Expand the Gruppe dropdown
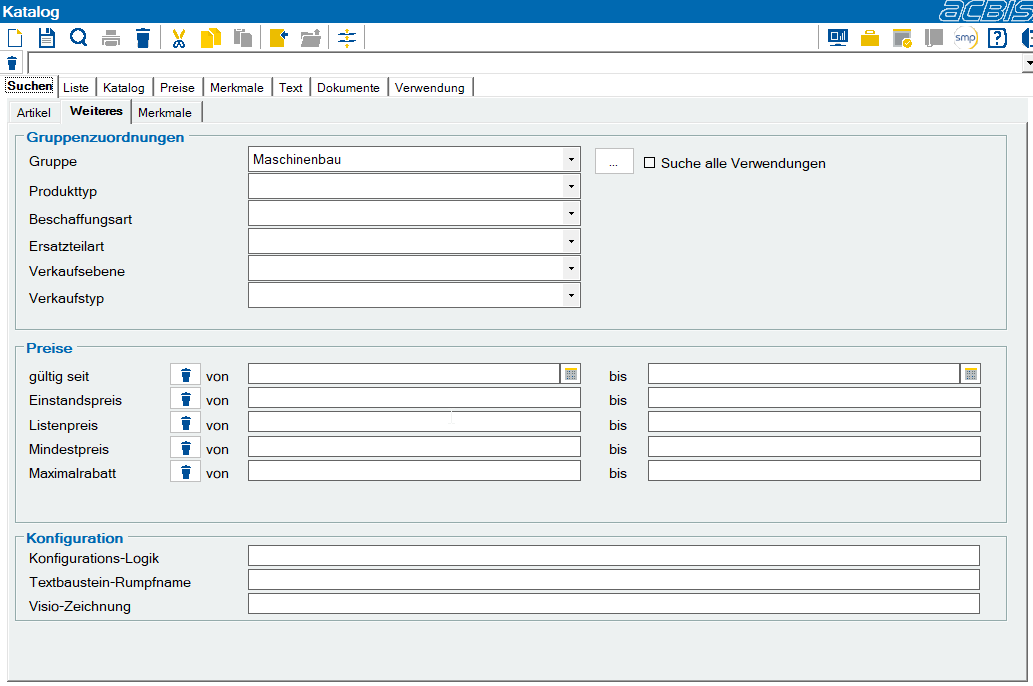The width and height of the screenshot is (1033, 686). tap(571, 159)
